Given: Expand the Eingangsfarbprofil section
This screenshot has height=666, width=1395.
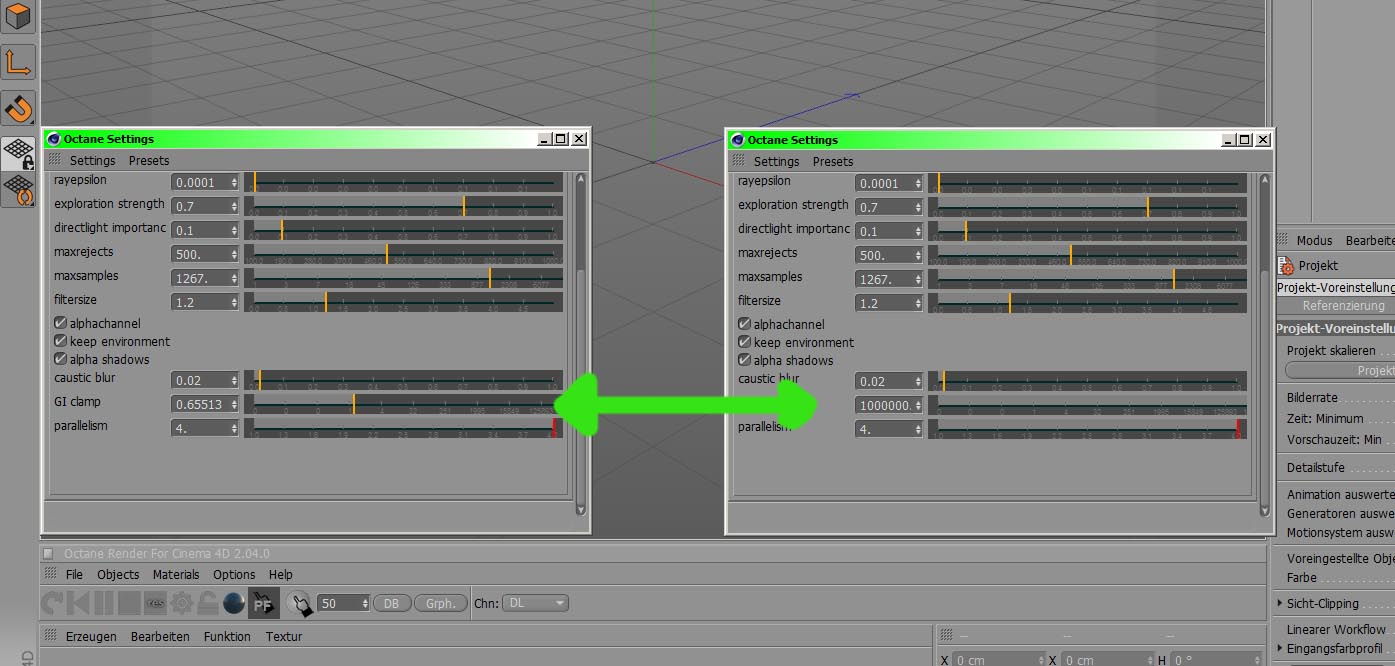Looking at the screenshot, I should point(1279,649).
